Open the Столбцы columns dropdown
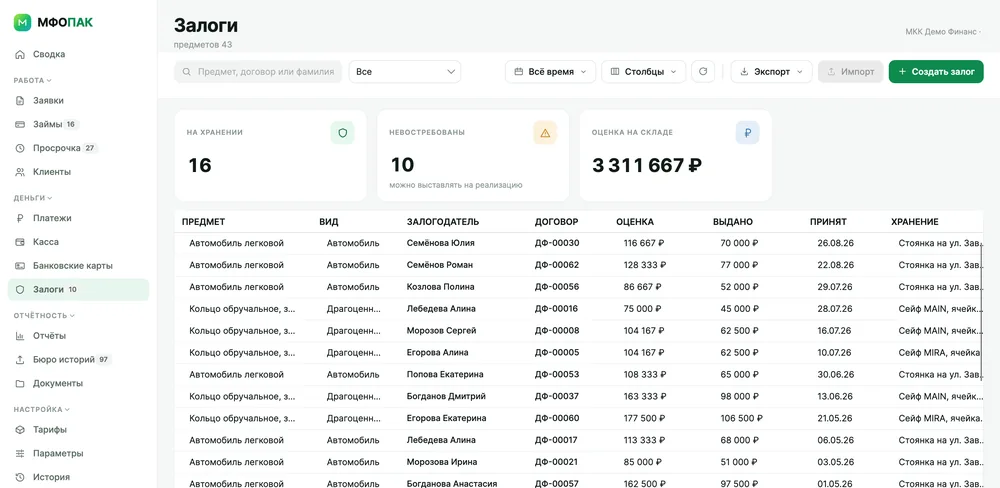1000x488 pixels. click(x=643, y=71)
